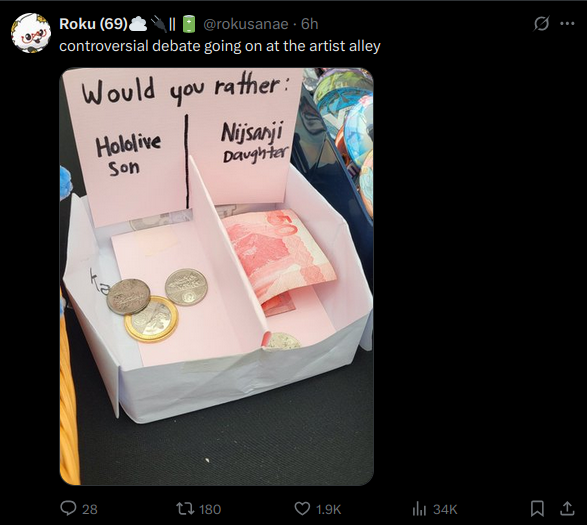
Task: Like the tweet with the heart icon
Action: tap(302, 509)
